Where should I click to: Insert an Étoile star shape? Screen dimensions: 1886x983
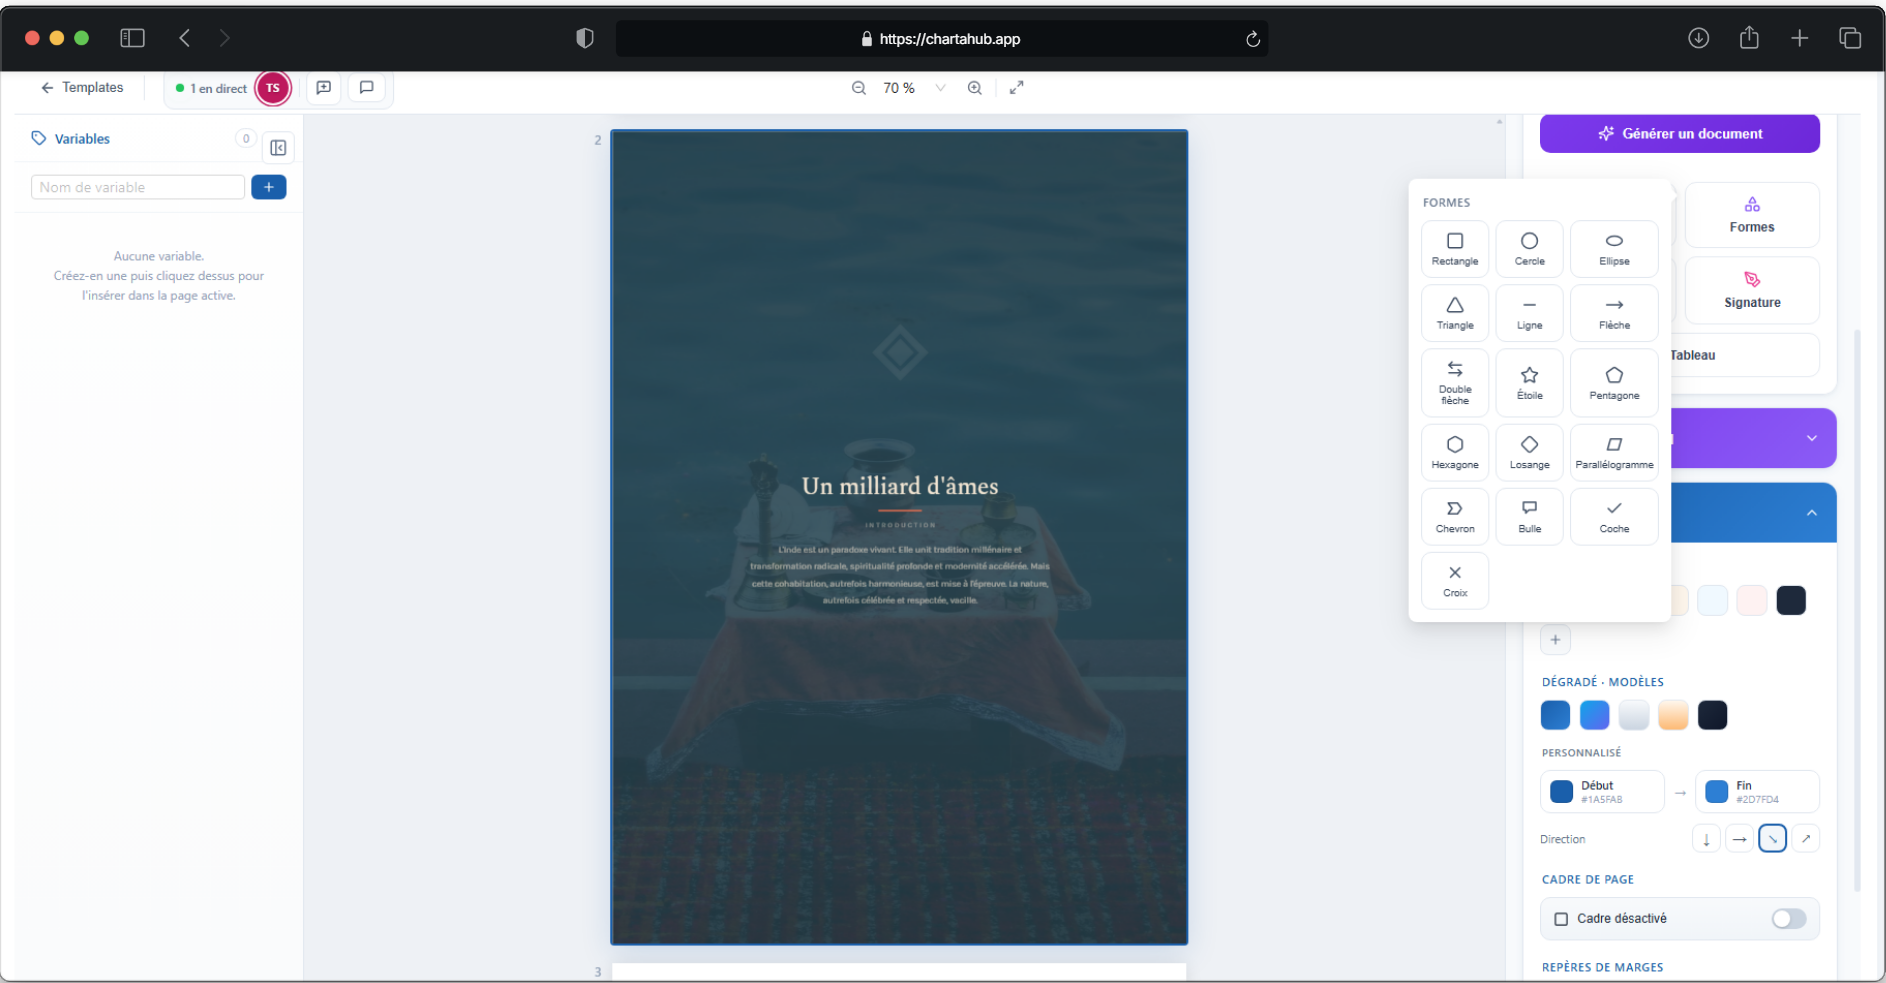click(x=1530, y=383)
